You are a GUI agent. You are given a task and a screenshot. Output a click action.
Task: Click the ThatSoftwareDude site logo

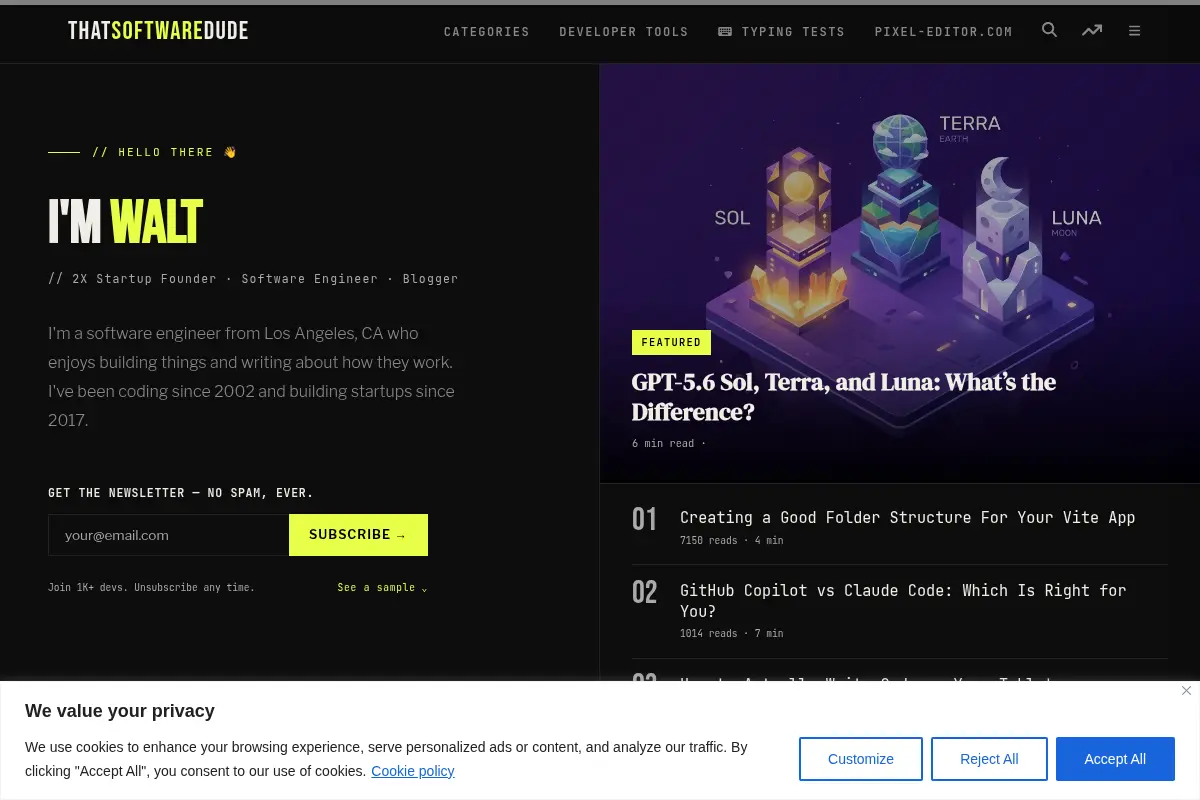tap(158, 31)
